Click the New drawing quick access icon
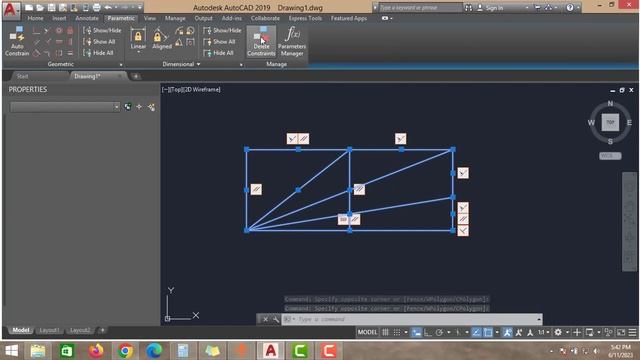This screenshot has width=640, height=360. (29, 7)
